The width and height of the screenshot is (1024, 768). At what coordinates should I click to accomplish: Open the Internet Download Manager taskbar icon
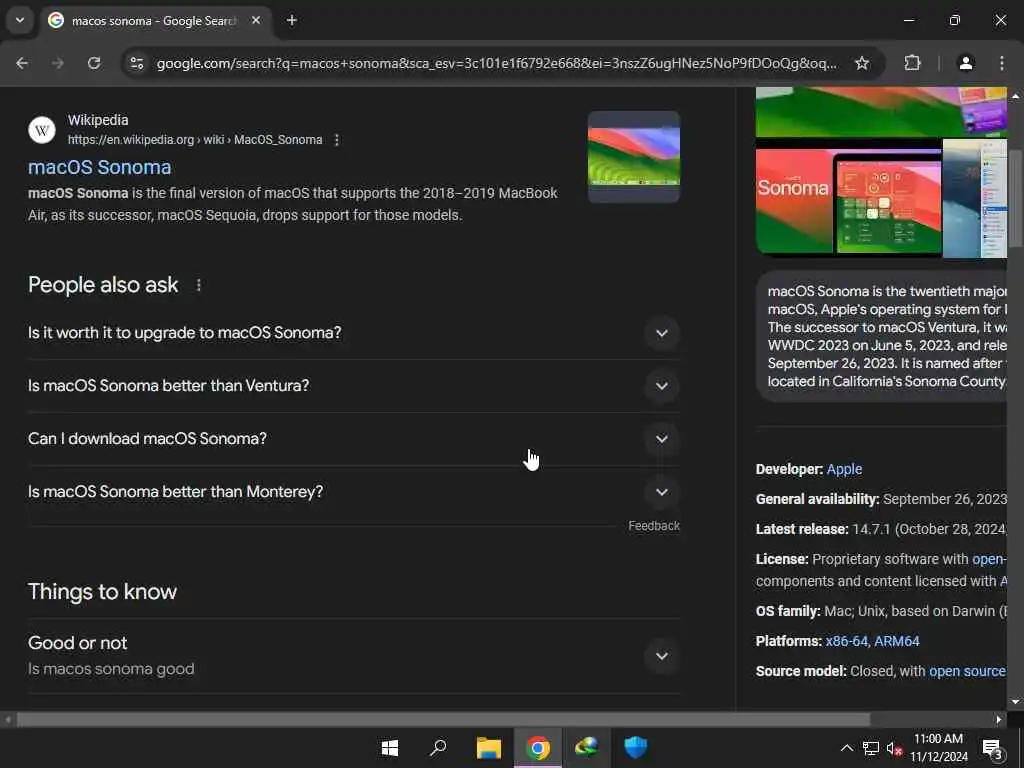[x=586, y=748]
